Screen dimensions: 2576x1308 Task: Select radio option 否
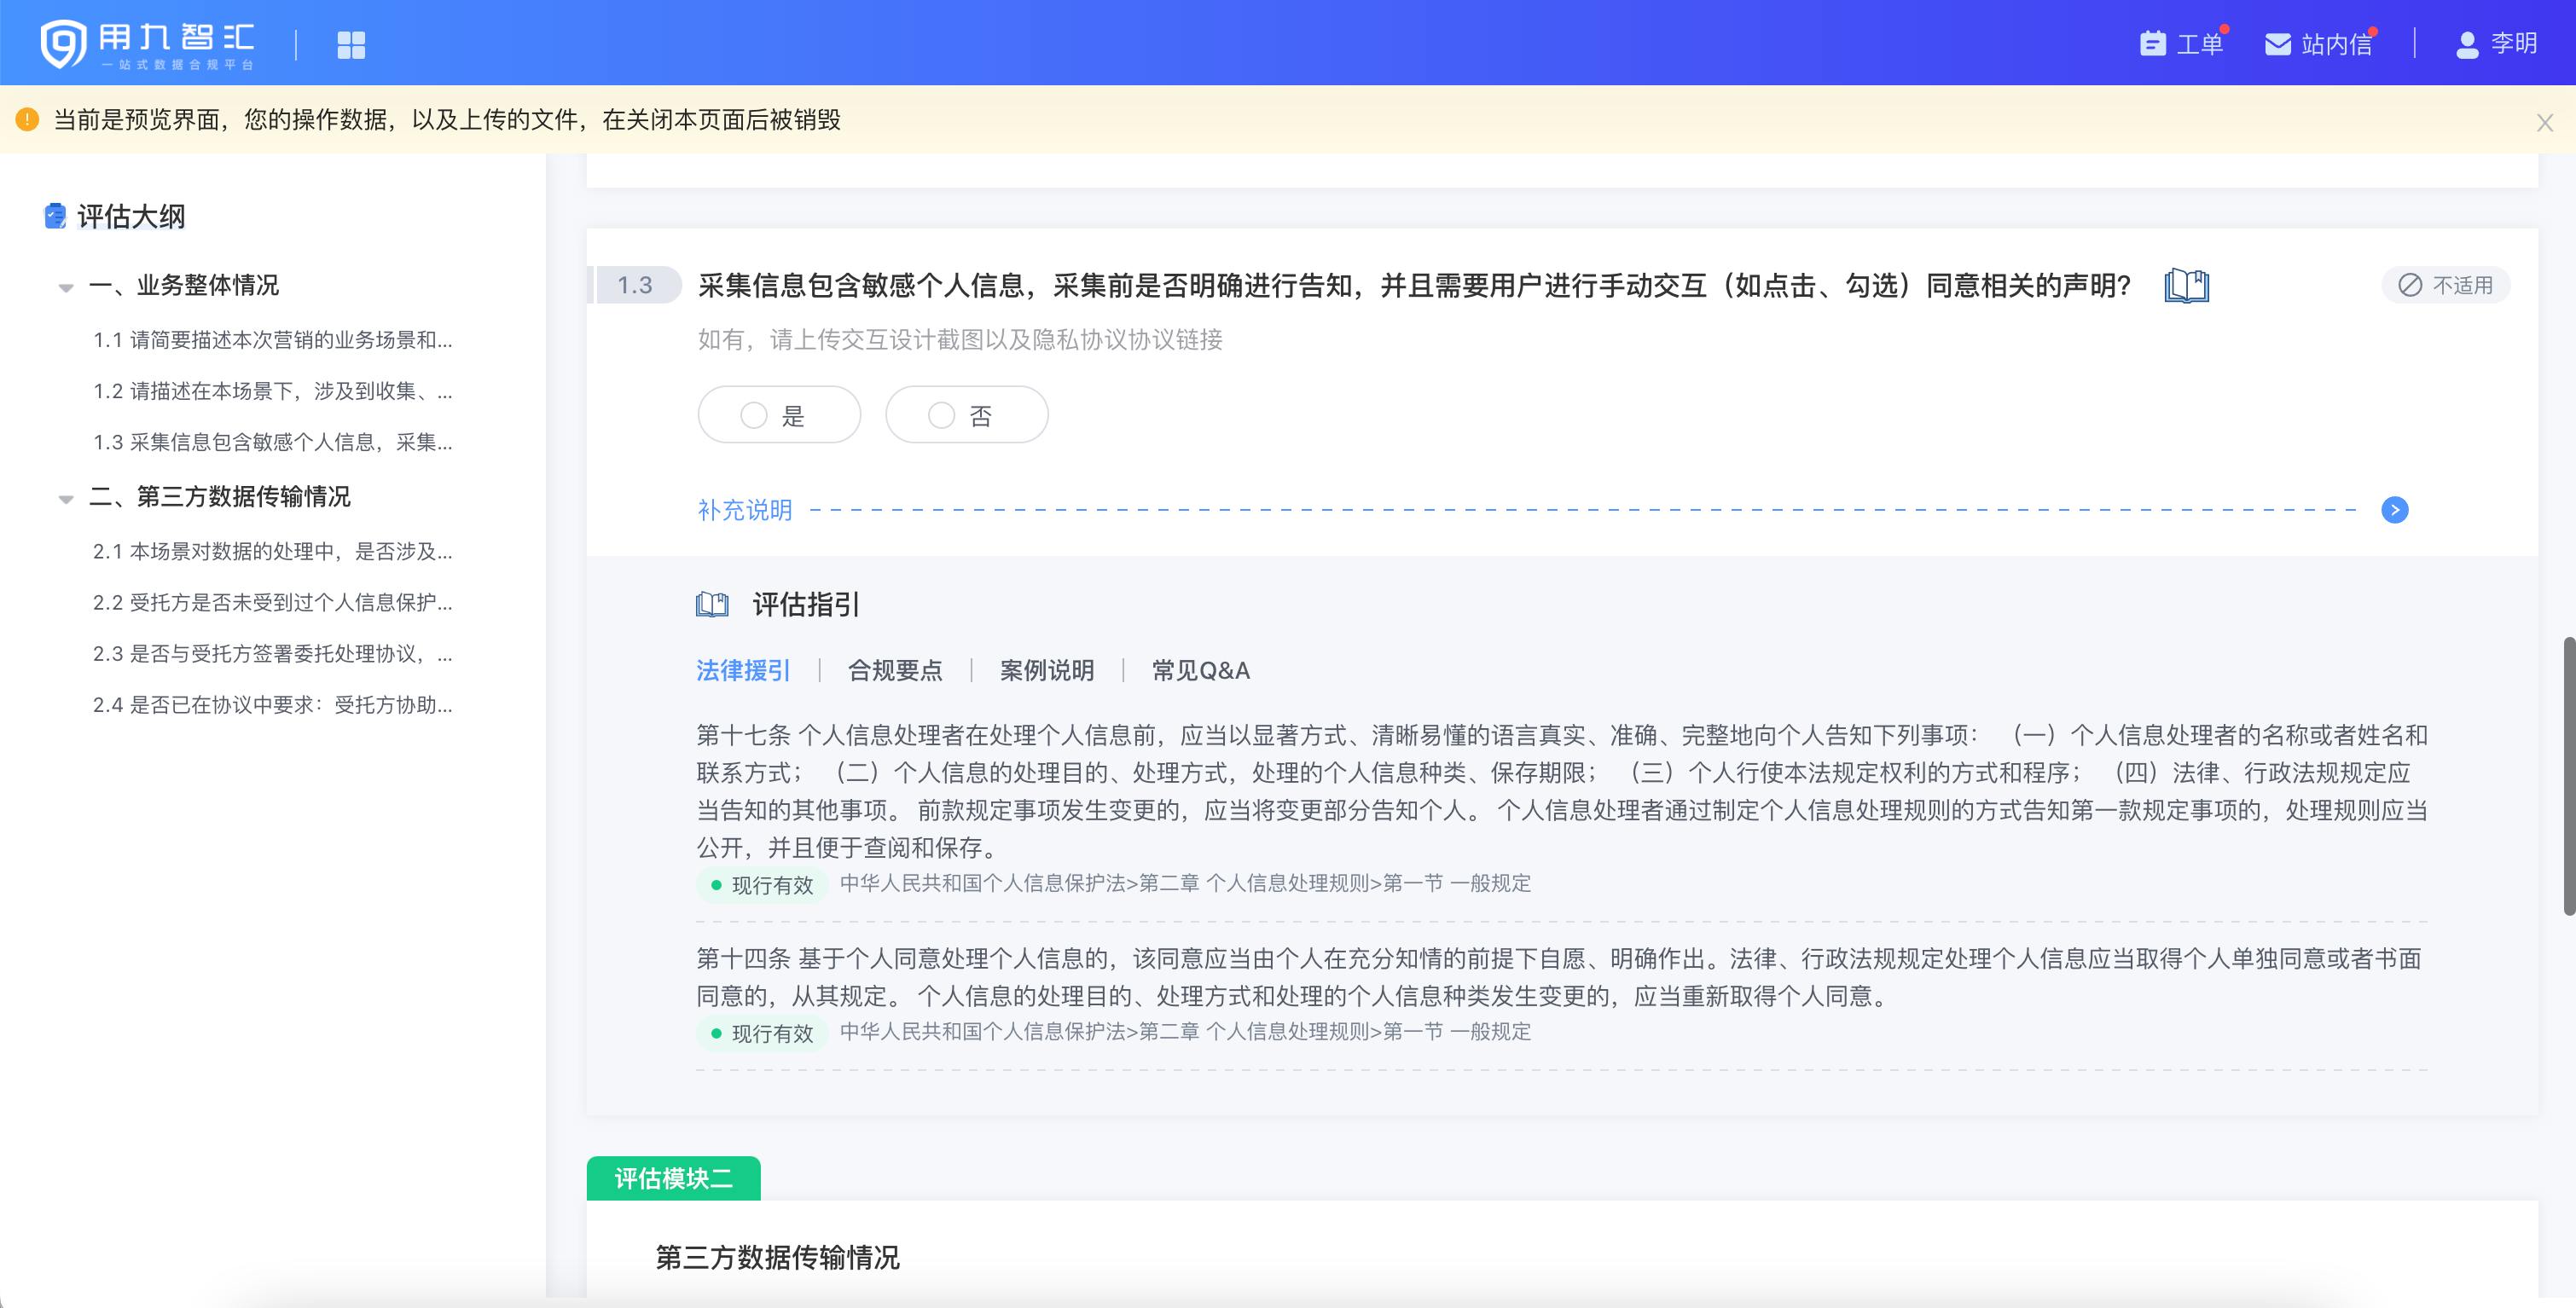click(x=967, y=415)
